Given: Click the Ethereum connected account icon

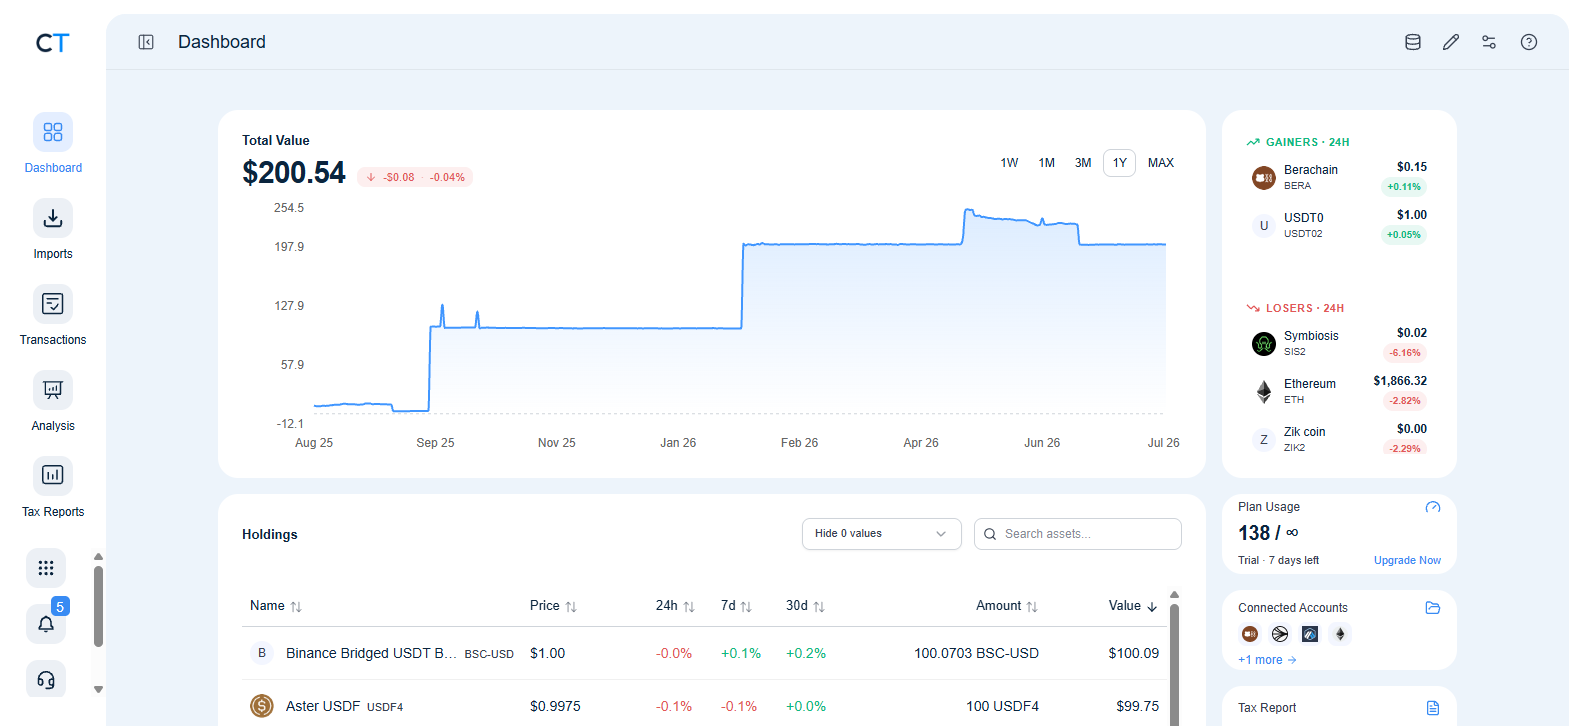Looking at the screenshot, I should pos(1340,634).
